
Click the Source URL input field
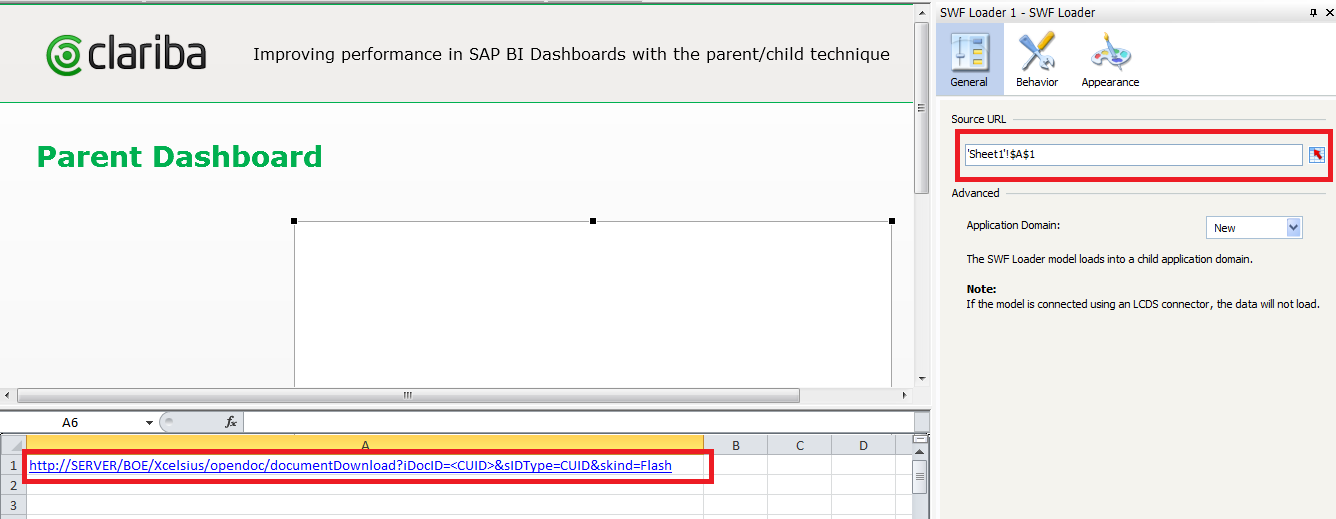(x=1133, y=155)
